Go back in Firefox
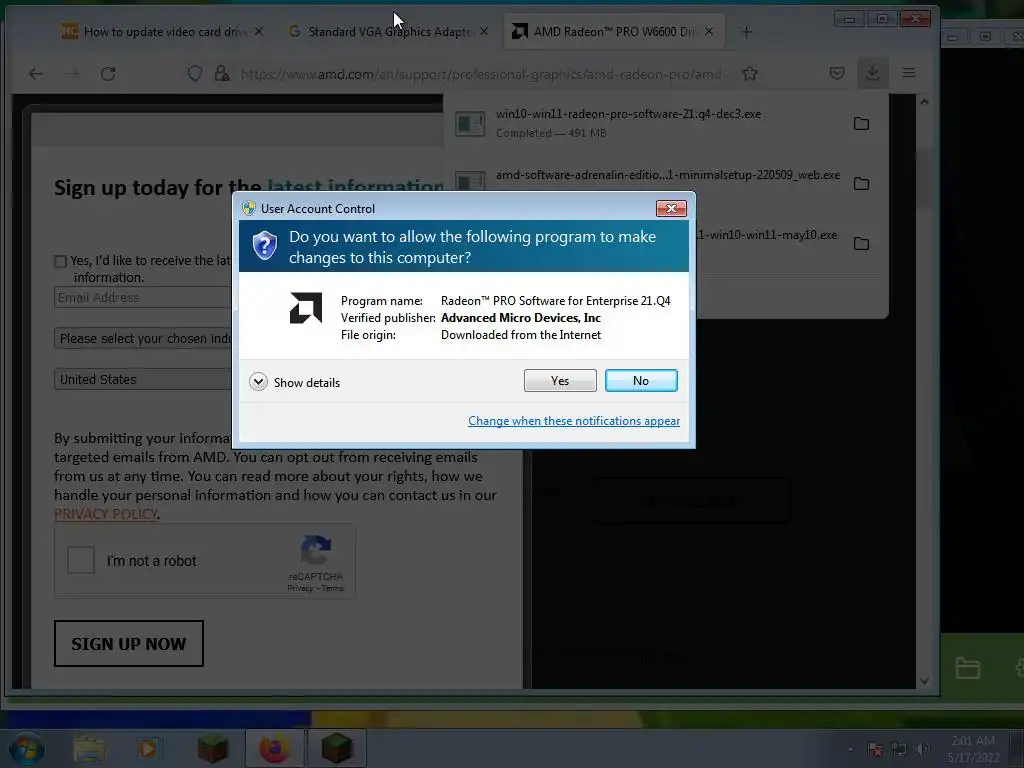1024x768 pixels. 36,74
